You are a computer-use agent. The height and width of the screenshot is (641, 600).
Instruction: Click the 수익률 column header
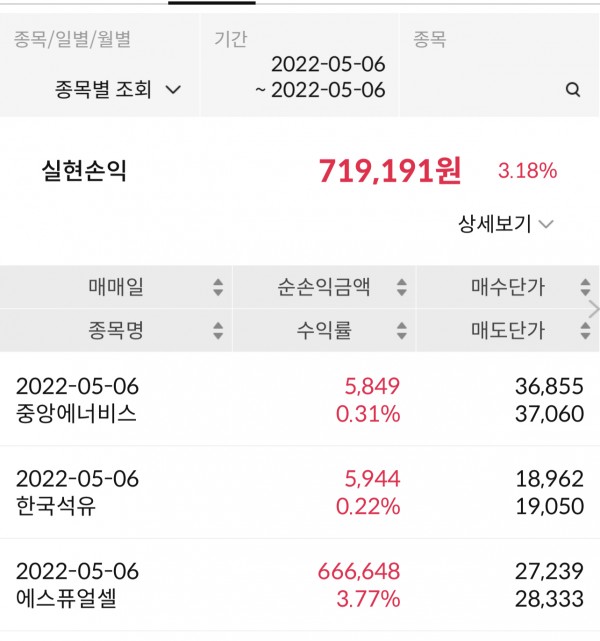pos(322,330)
